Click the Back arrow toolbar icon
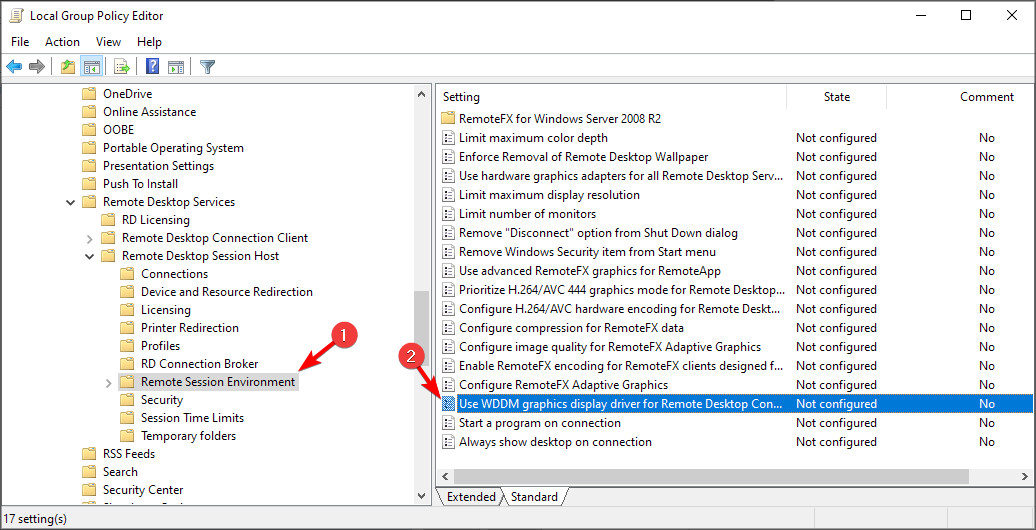The height and width of the screenshot is (530, 1036). (x=15, y=67)
